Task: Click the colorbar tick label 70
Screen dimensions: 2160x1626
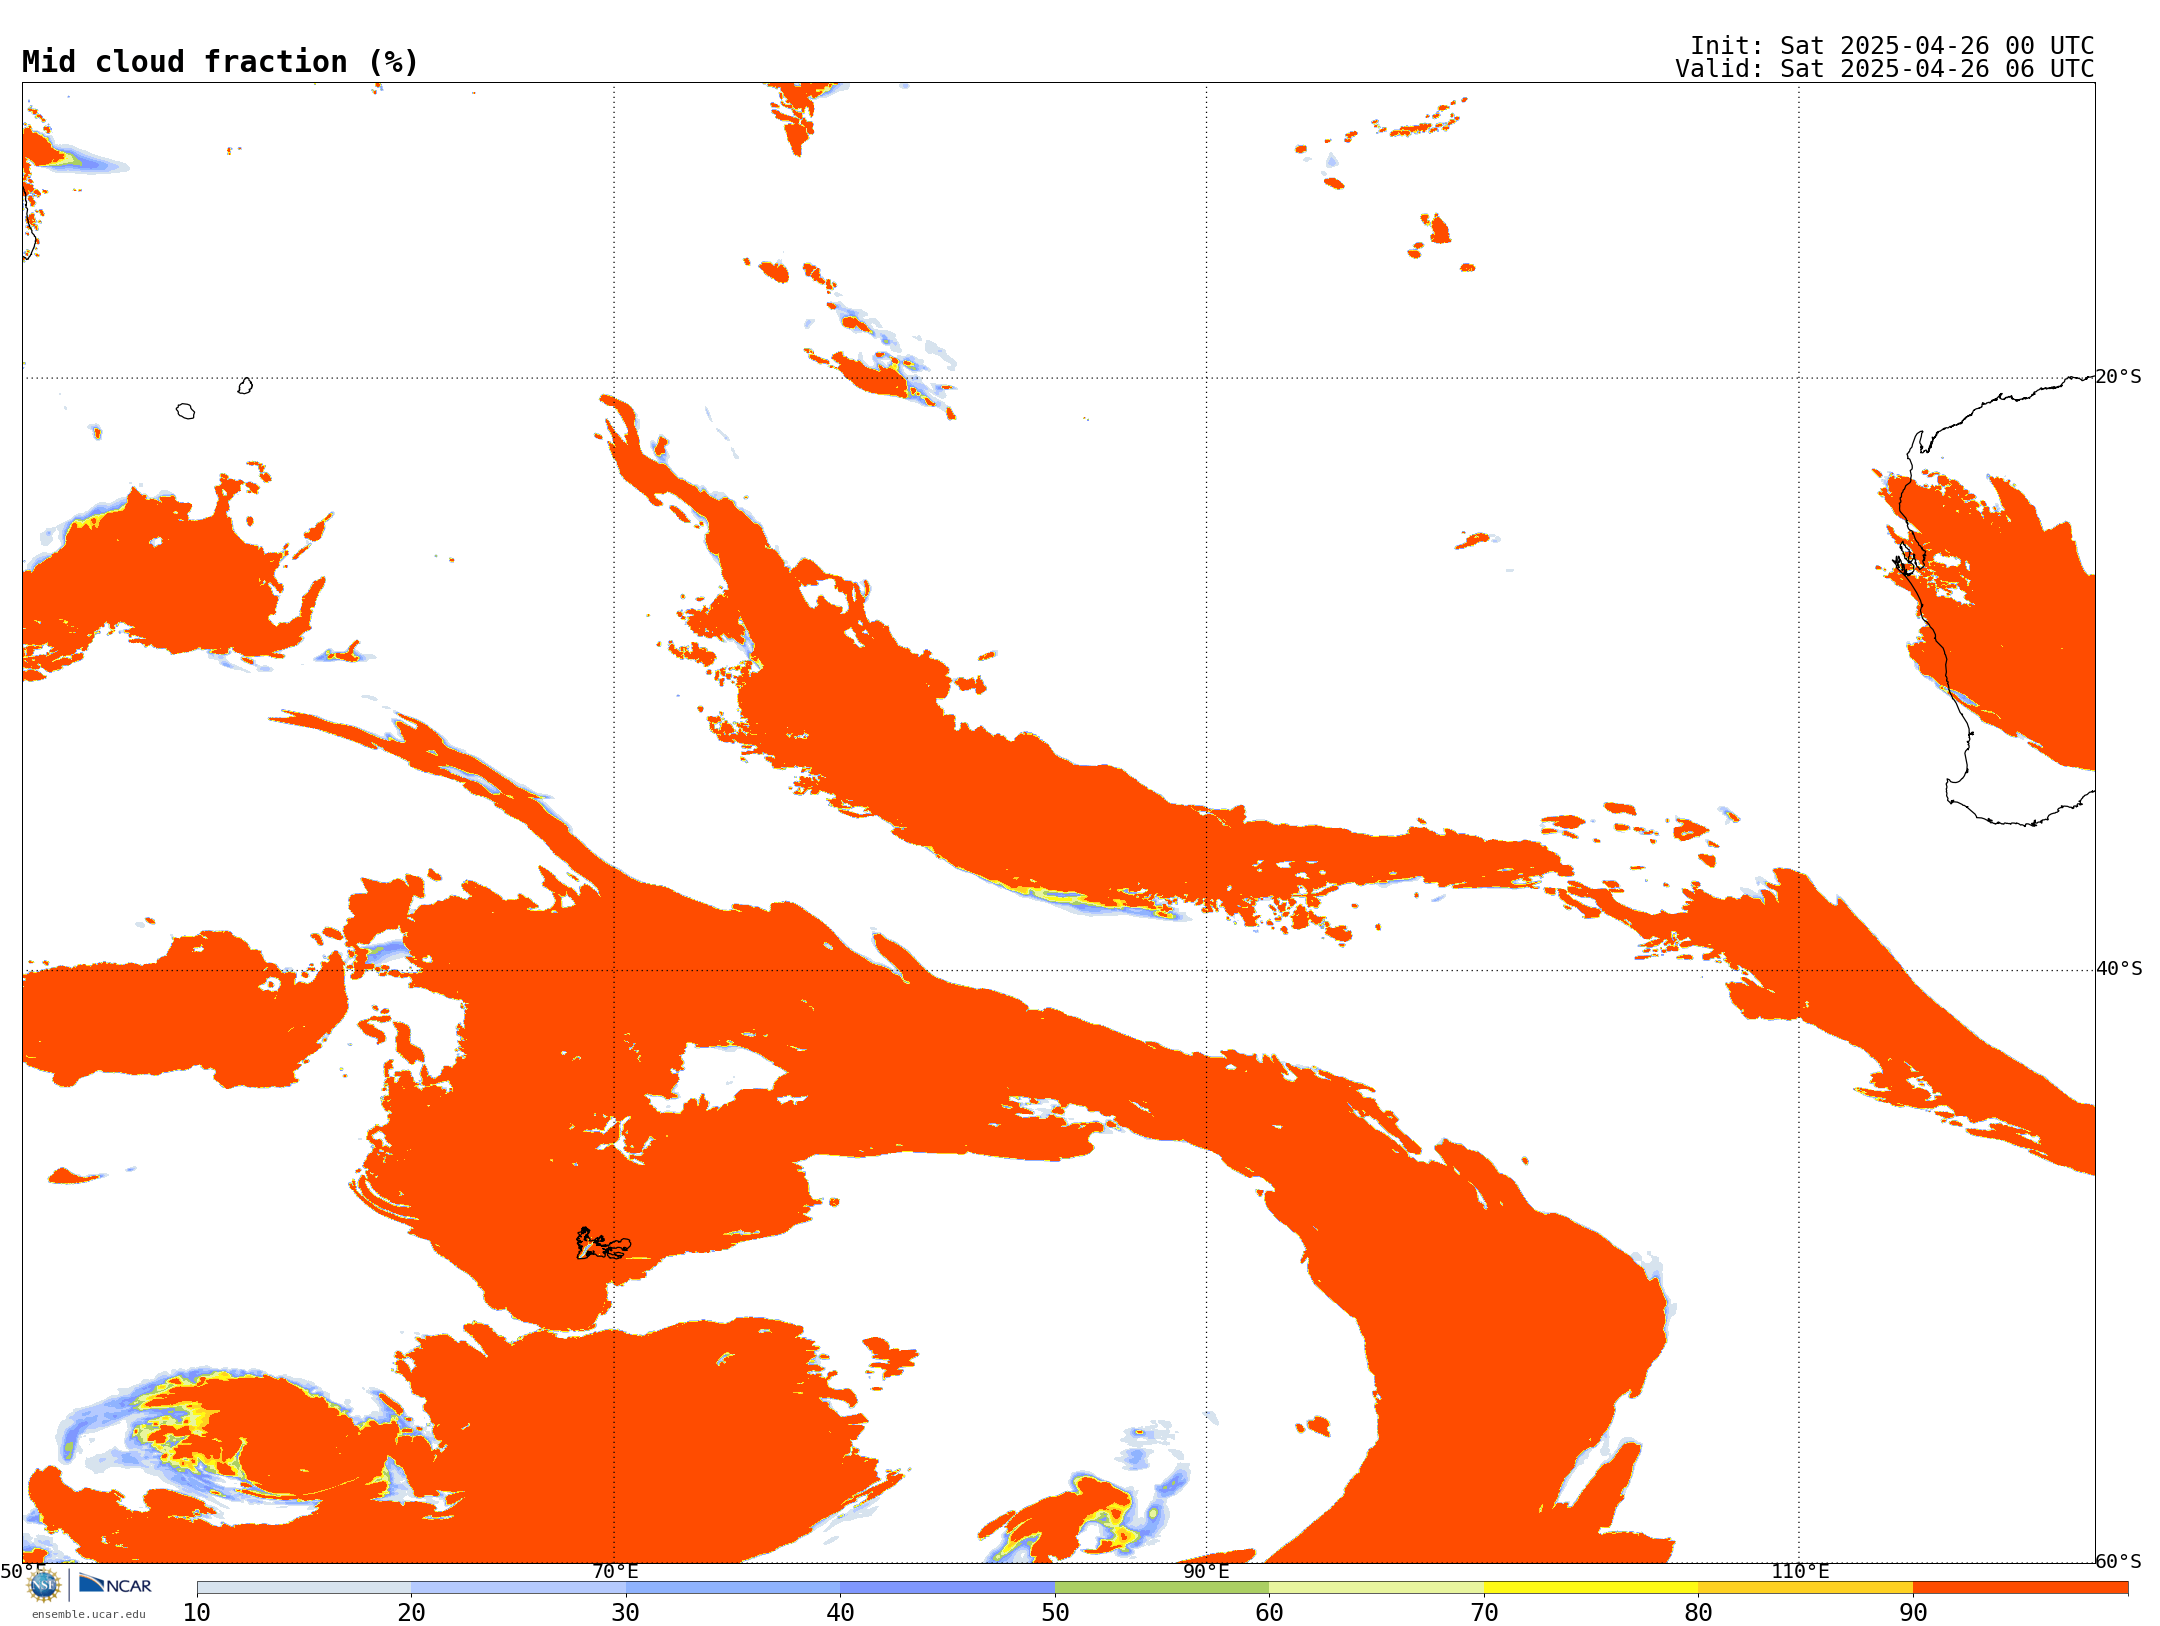Action: [x=1484, y=1613]
